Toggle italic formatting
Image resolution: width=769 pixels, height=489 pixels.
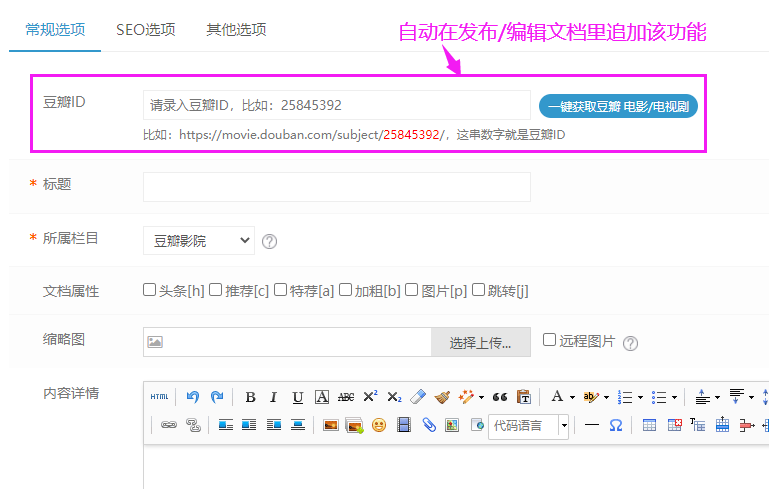point(274,397)
